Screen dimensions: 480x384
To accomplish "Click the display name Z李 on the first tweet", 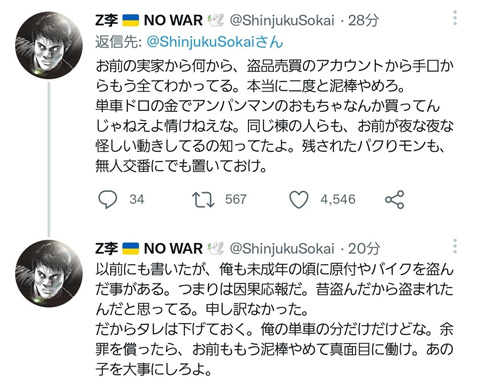I will (106, 20).
